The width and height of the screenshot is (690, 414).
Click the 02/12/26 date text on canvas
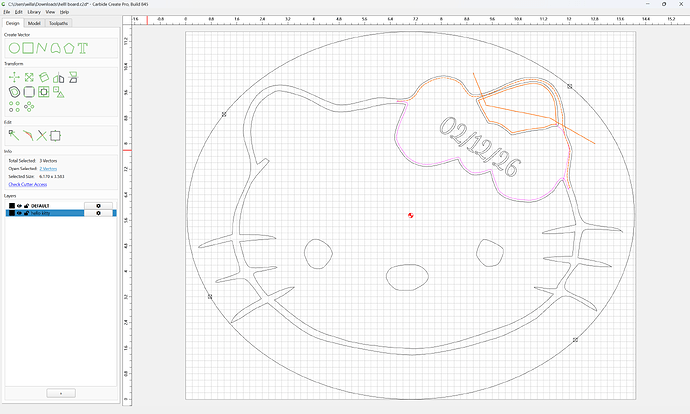point(481,147)
